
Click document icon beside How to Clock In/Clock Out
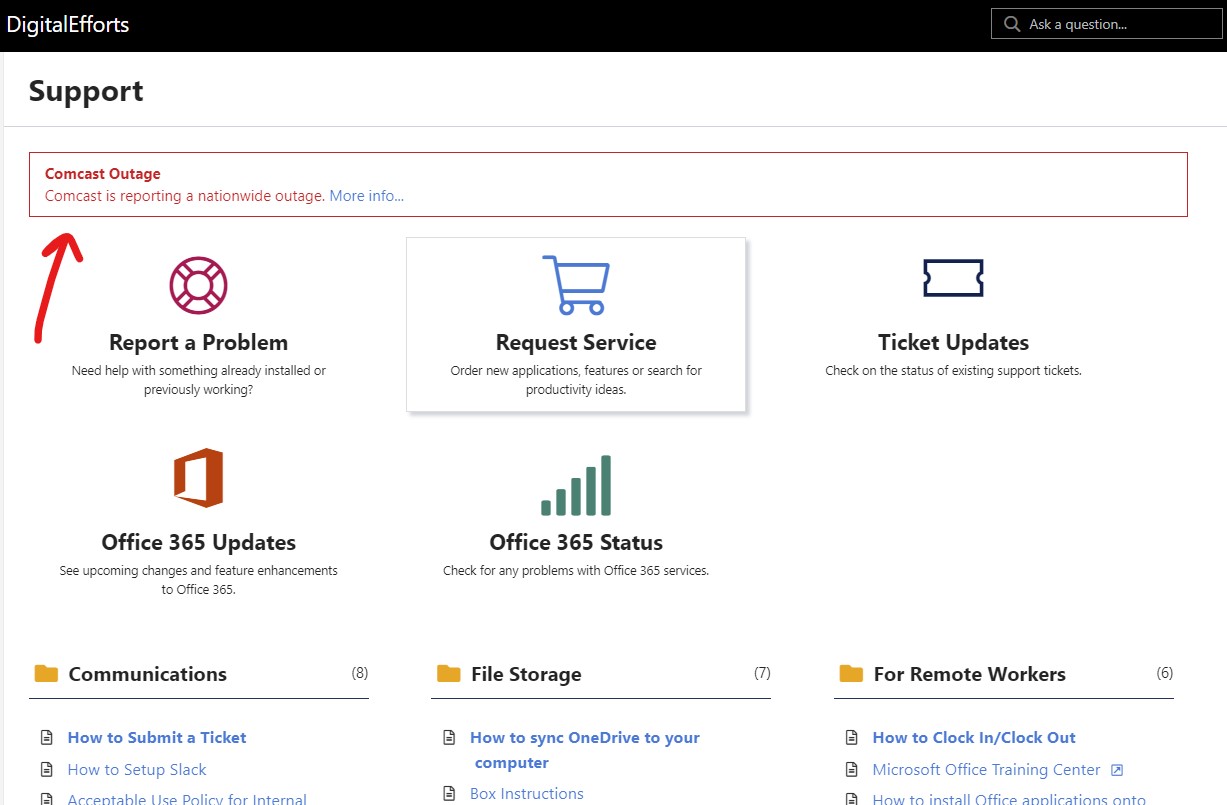[851, 738]
